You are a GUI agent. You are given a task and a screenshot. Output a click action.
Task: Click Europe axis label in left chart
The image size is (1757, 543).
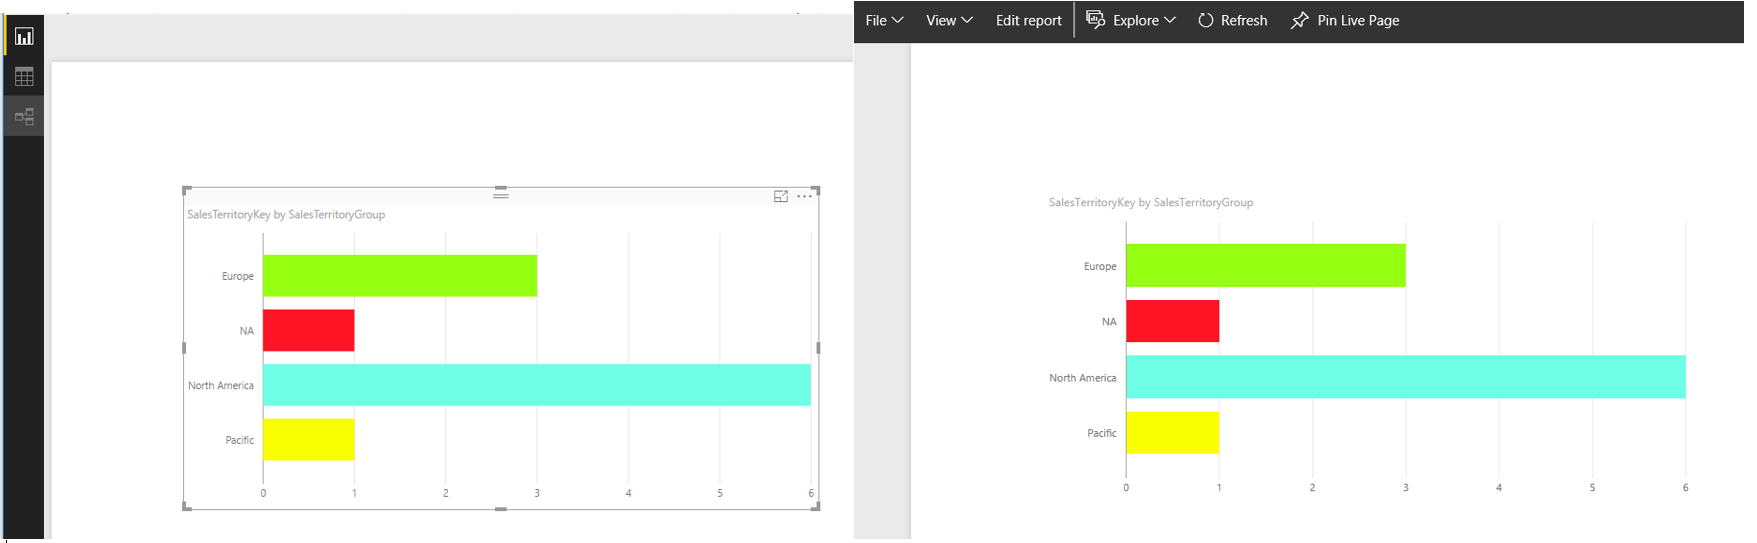coord(238,276)
